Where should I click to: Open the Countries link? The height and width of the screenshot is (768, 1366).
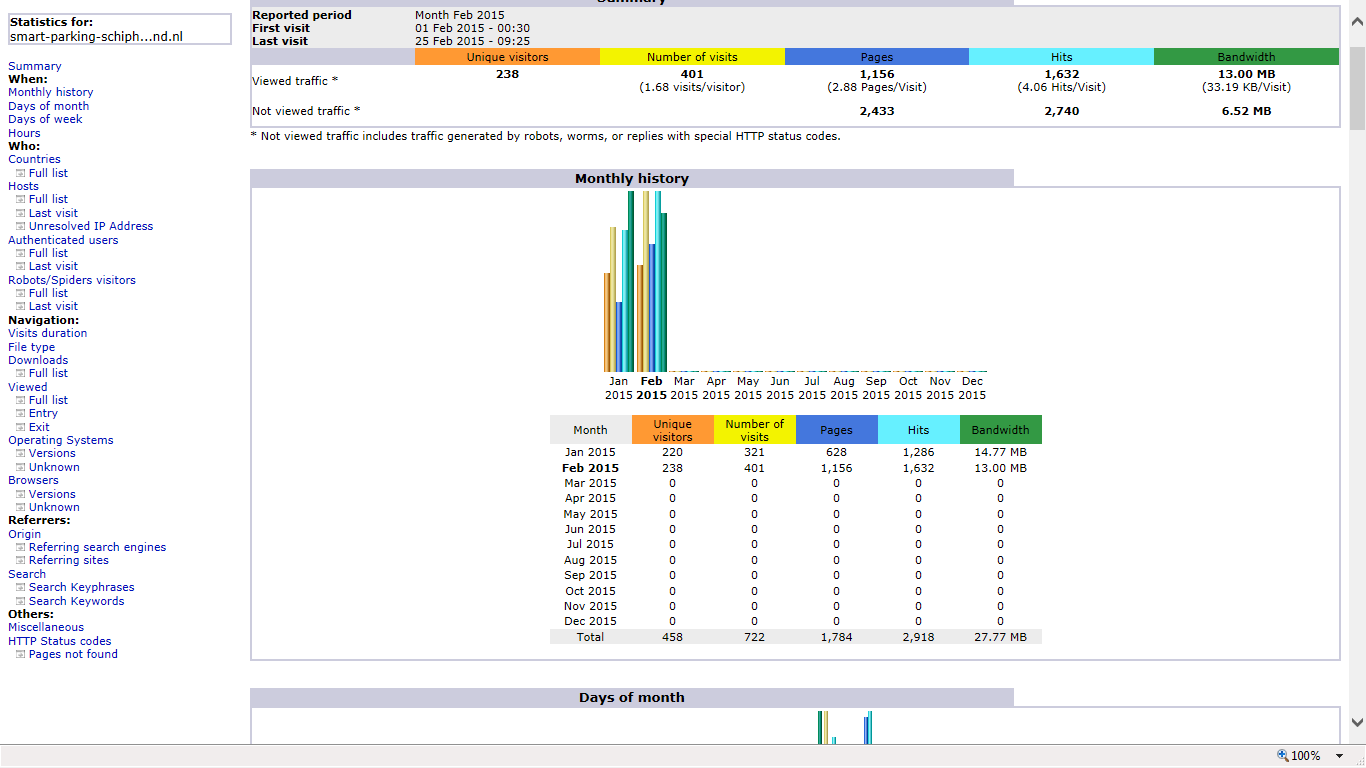coord(35,159)
